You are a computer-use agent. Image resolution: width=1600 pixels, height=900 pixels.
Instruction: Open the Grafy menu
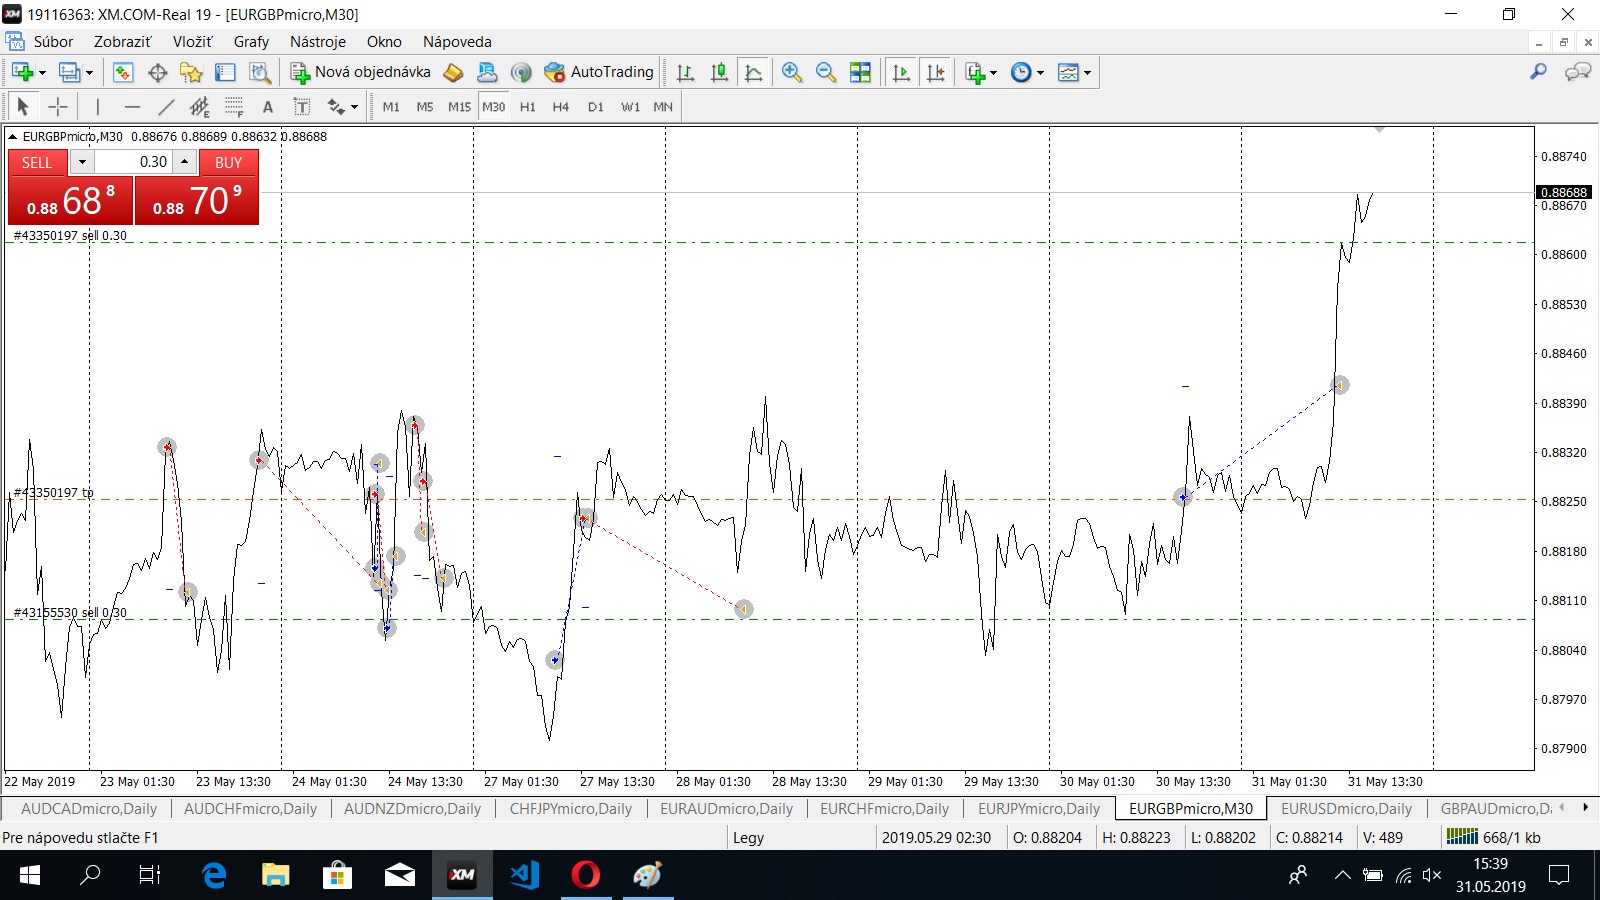251,41
